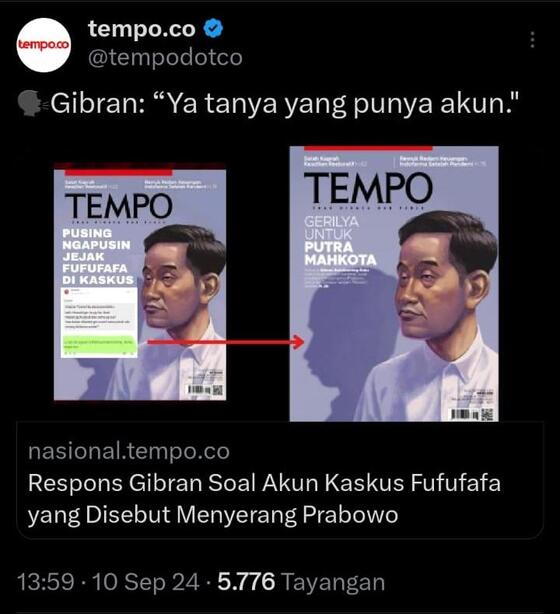
Task: Click the TEMPO logo on right cover
Action: click(368, 189)
